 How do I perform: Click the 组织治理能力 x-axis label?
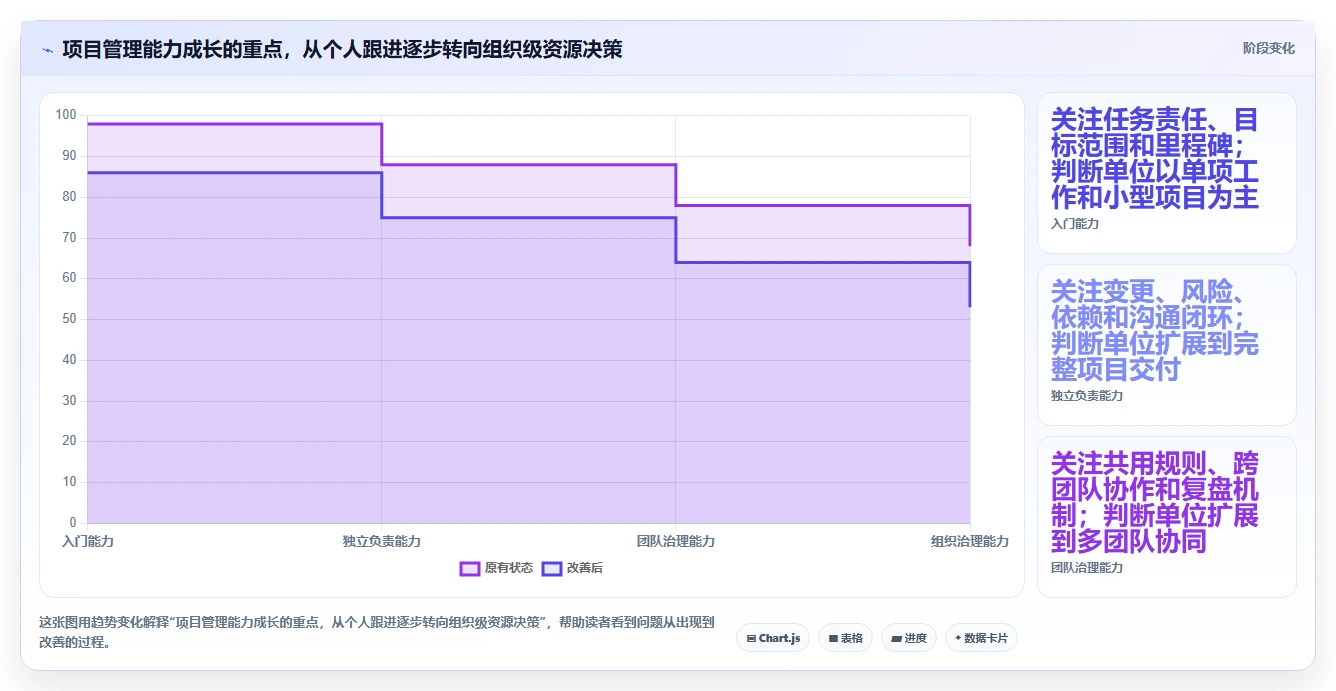click(x=970, y=541)
